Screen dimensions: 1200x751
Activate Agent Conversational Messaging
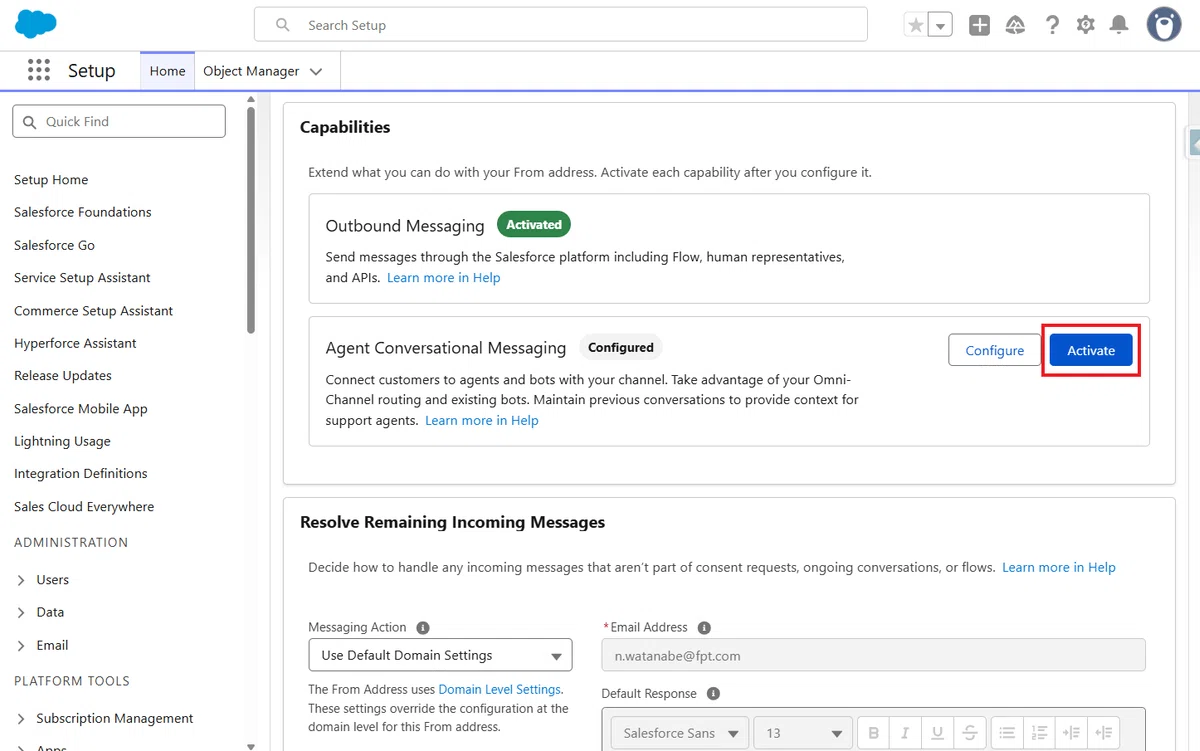coord(1091,350)
